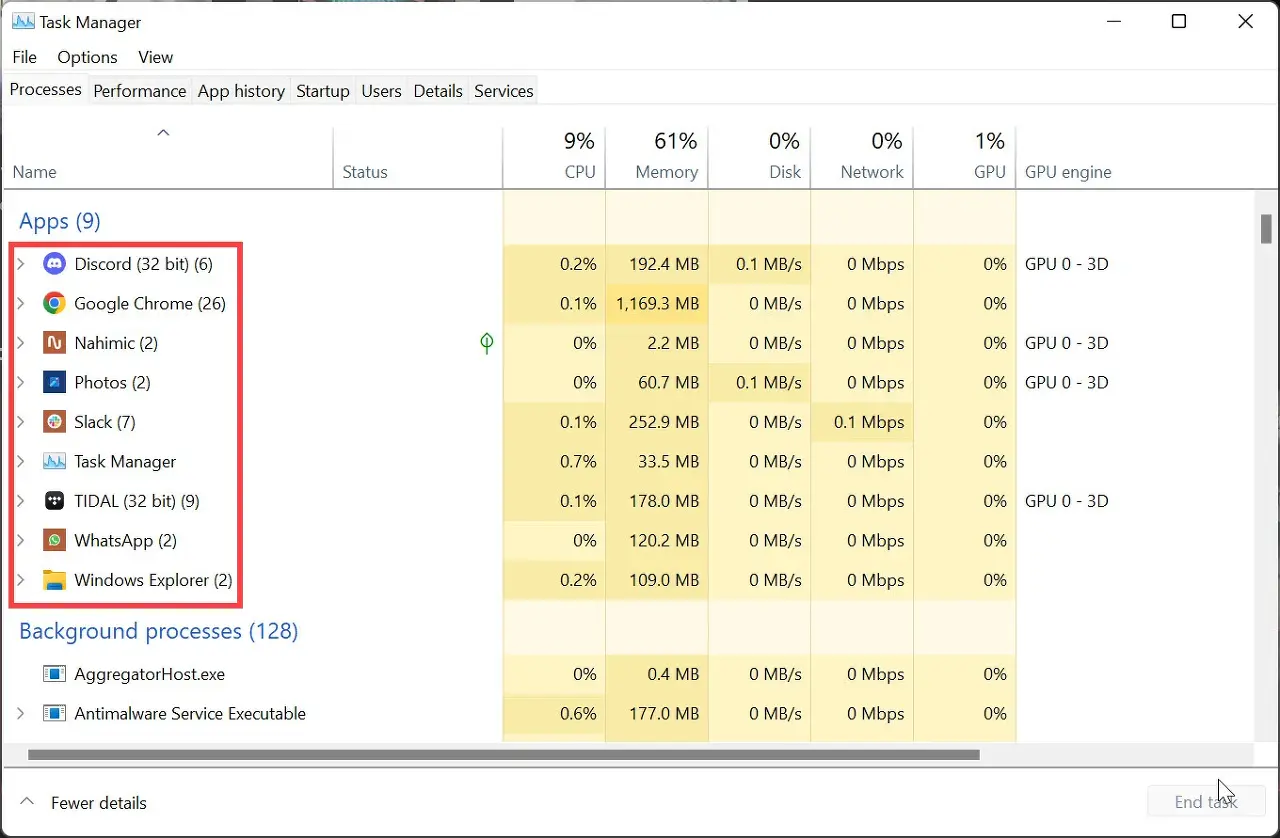The image size is (1280, 838).
Task: Click Windows Explorer's 109.0 MB memory value
Action: 664,580
